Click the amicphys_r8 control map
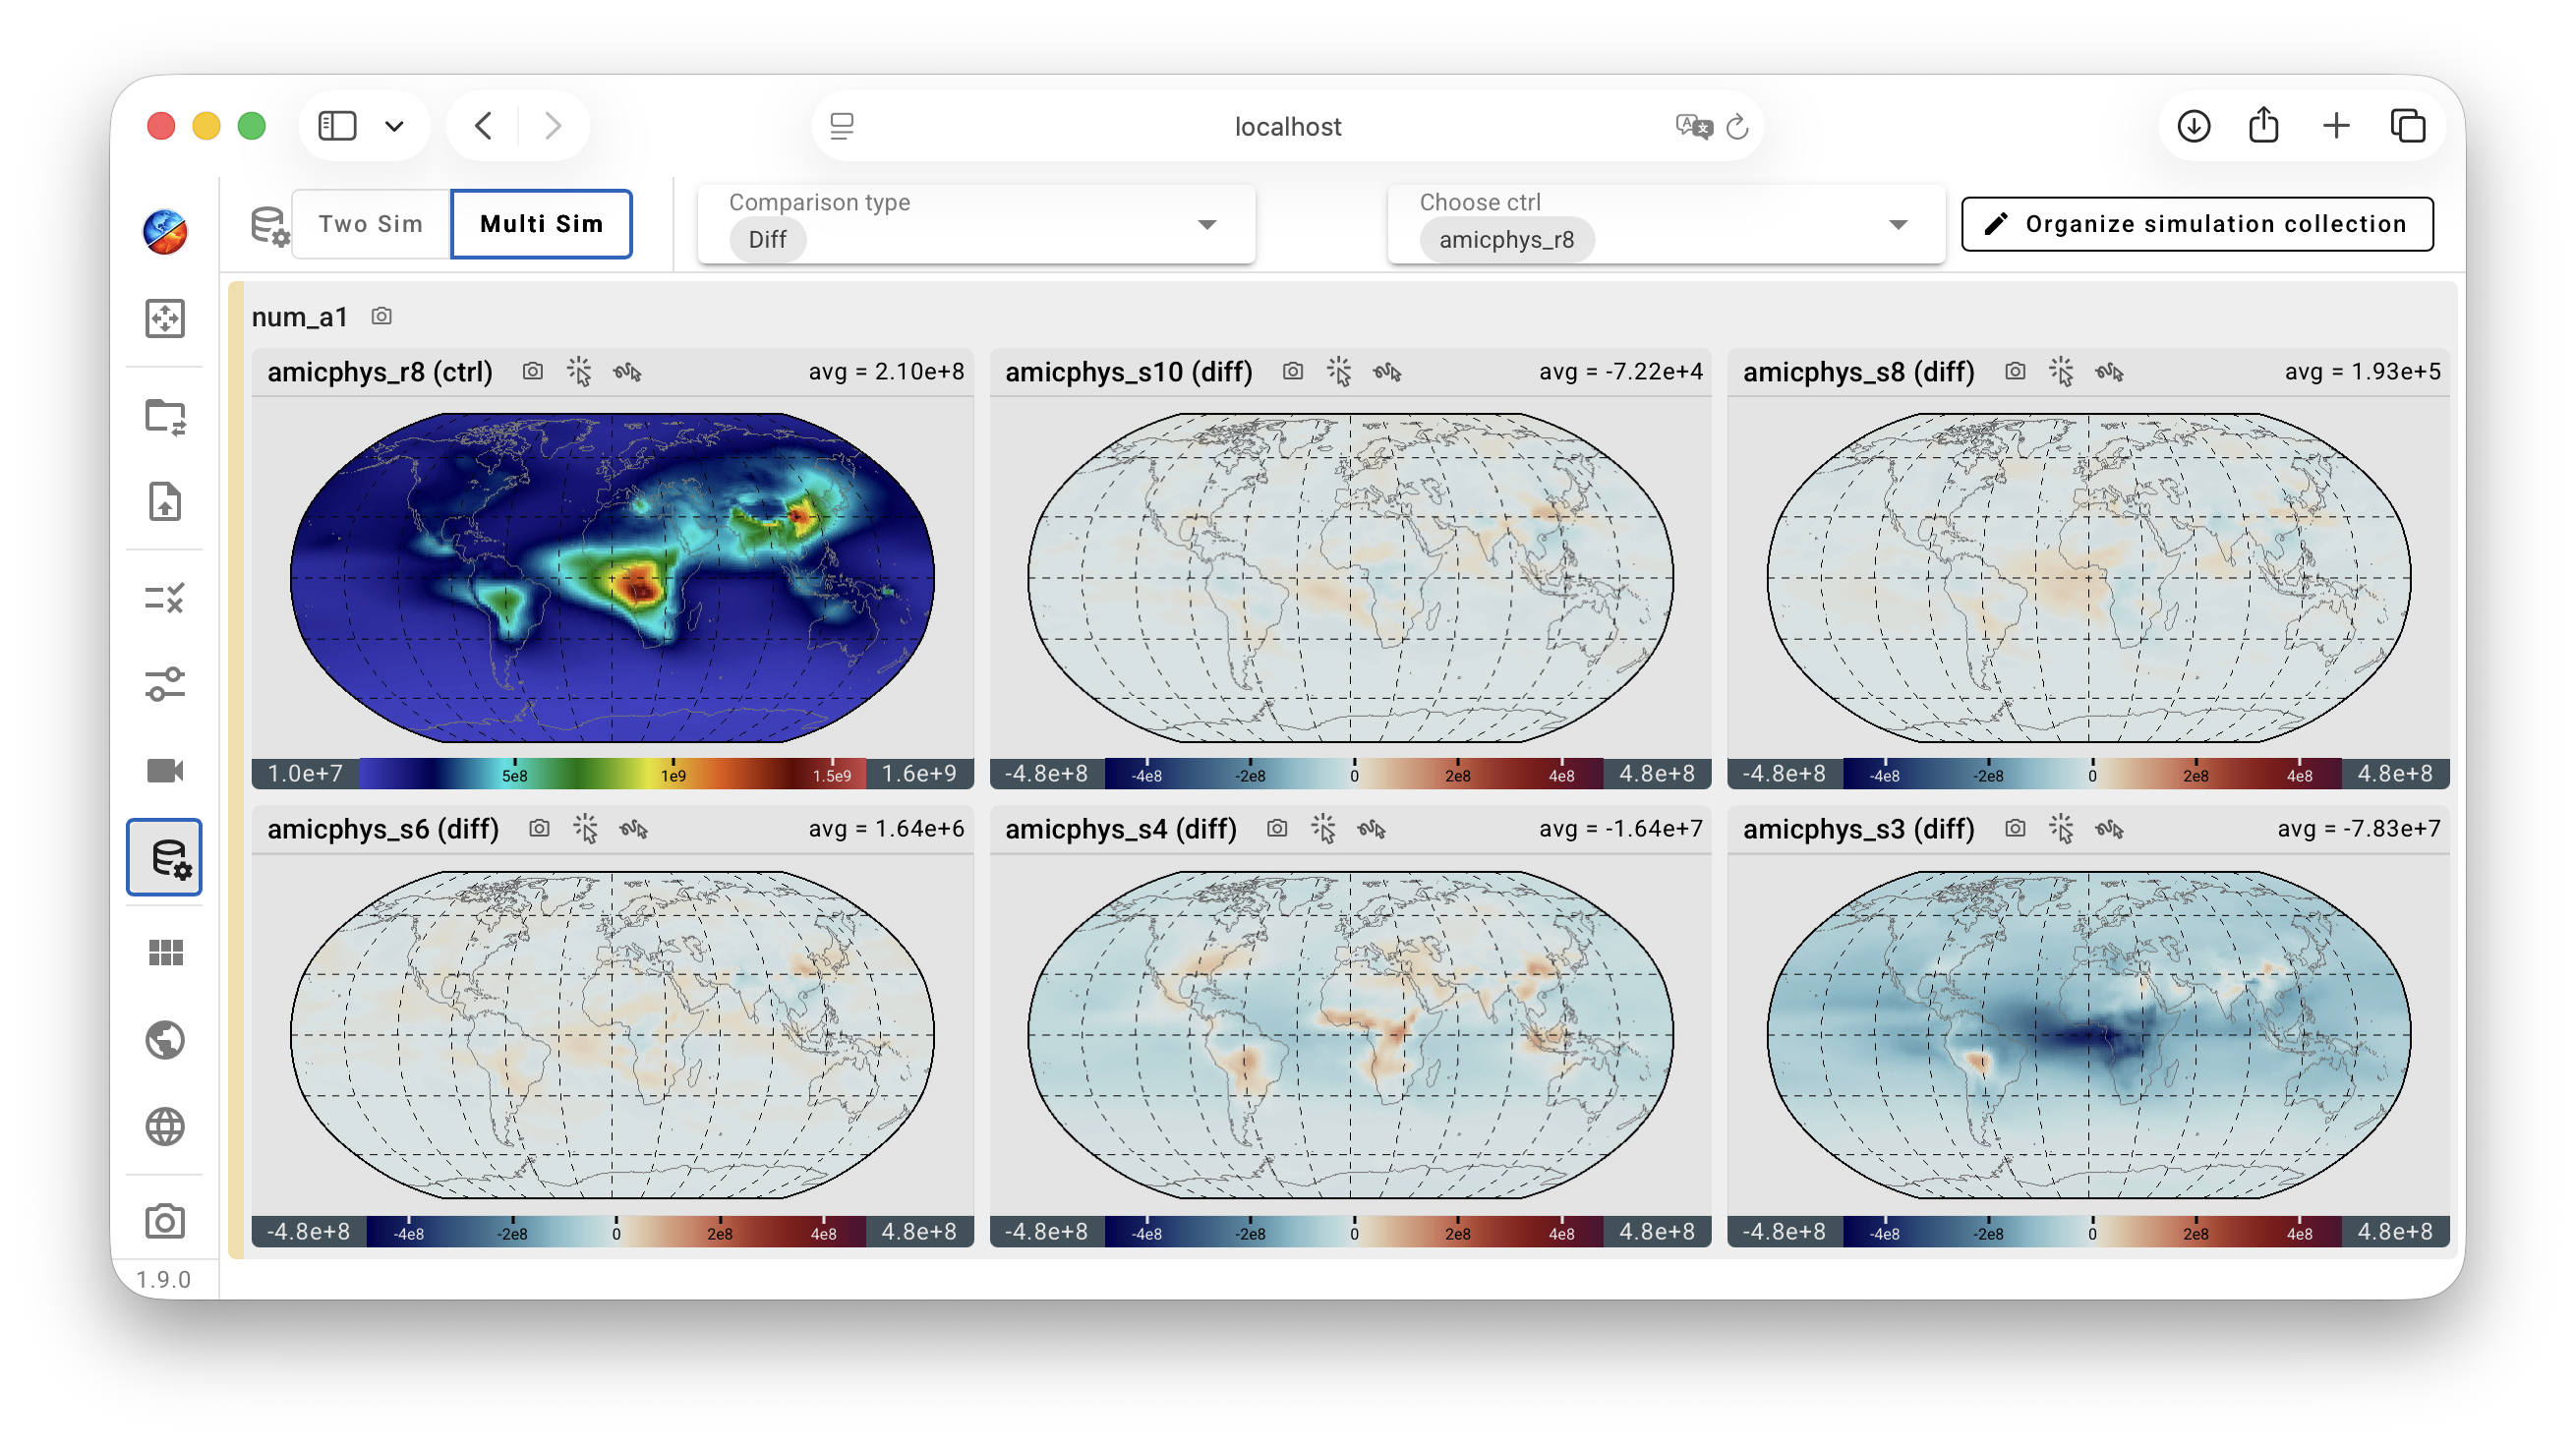Image resolution: width=2576 pixels, height=1445 pixels. (612, 578)
